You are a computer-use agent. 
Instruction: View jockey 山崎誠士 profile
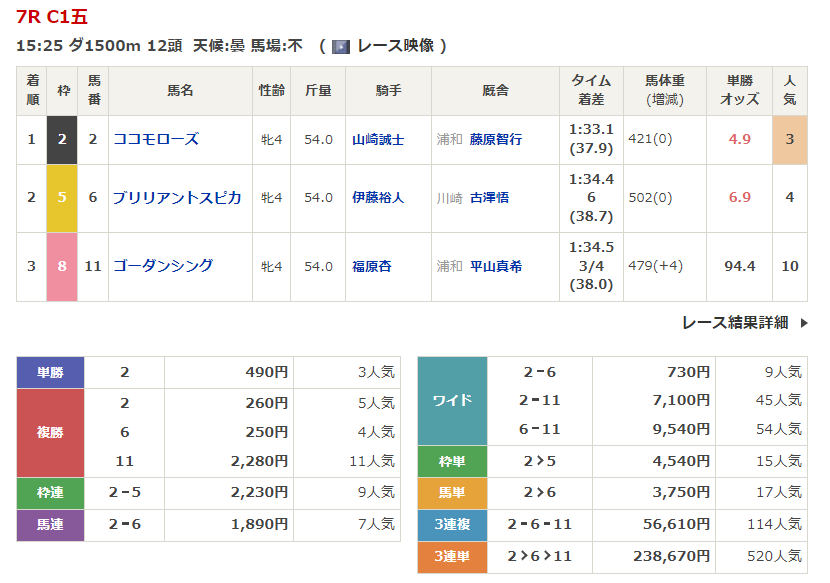(378, 140)
